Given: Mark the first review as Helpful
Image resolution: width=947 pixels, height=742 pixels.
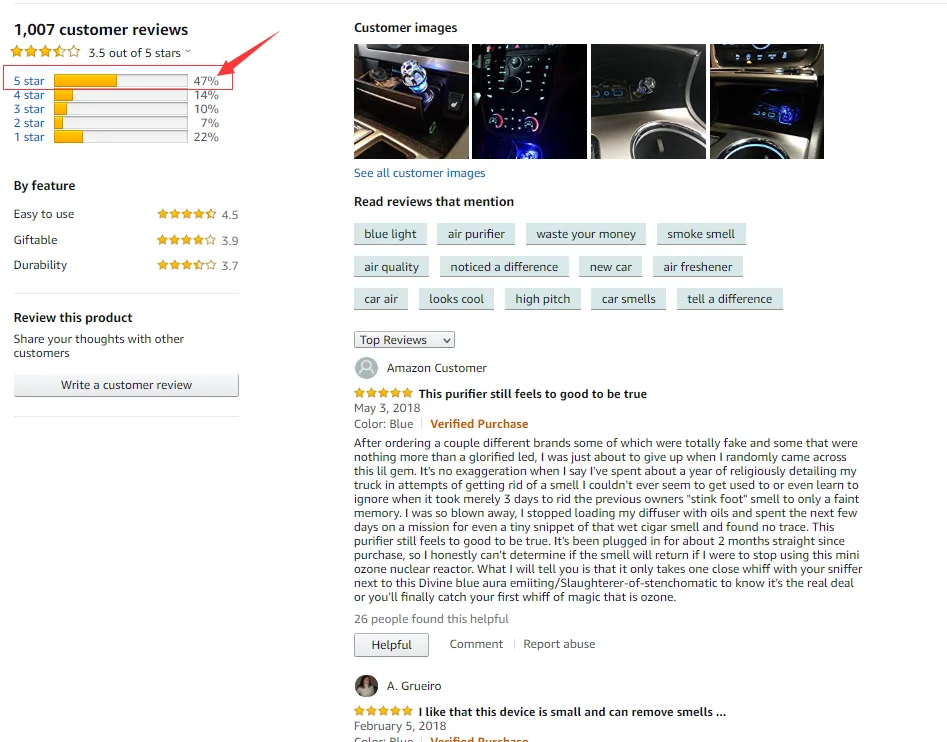Looking at the screenshot, I should tap(391, 645).
